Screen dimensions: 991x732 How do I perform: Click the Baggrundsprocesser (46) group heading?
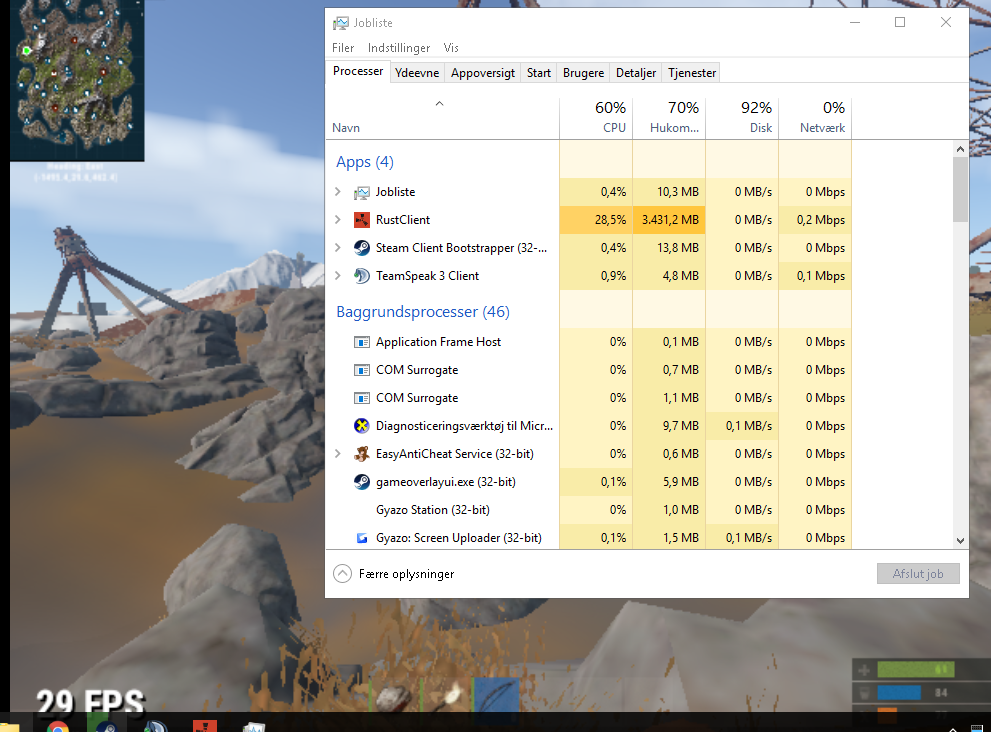coord(423,312)
